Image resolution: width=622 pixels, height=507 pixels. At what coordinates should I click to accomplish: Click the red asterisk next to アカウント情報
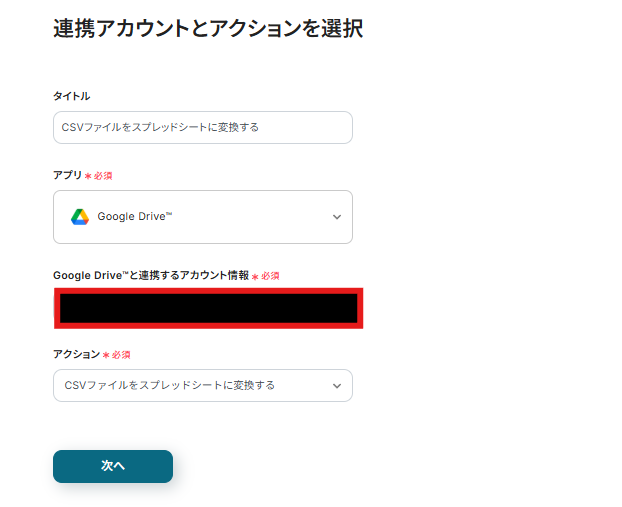255,276
